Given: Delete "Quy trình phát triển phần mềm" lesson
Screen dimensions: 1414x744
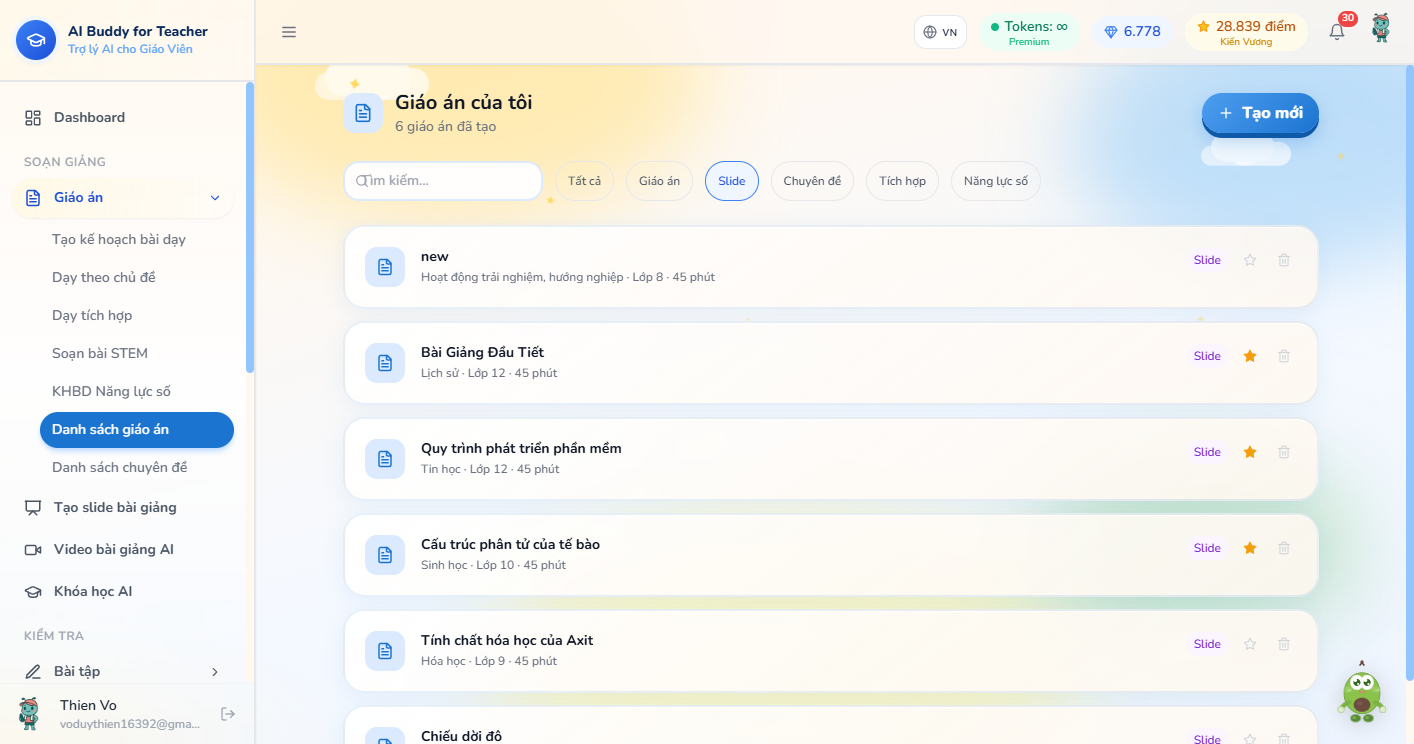Looking at the screenshot, I should [x=1284, y=452].
